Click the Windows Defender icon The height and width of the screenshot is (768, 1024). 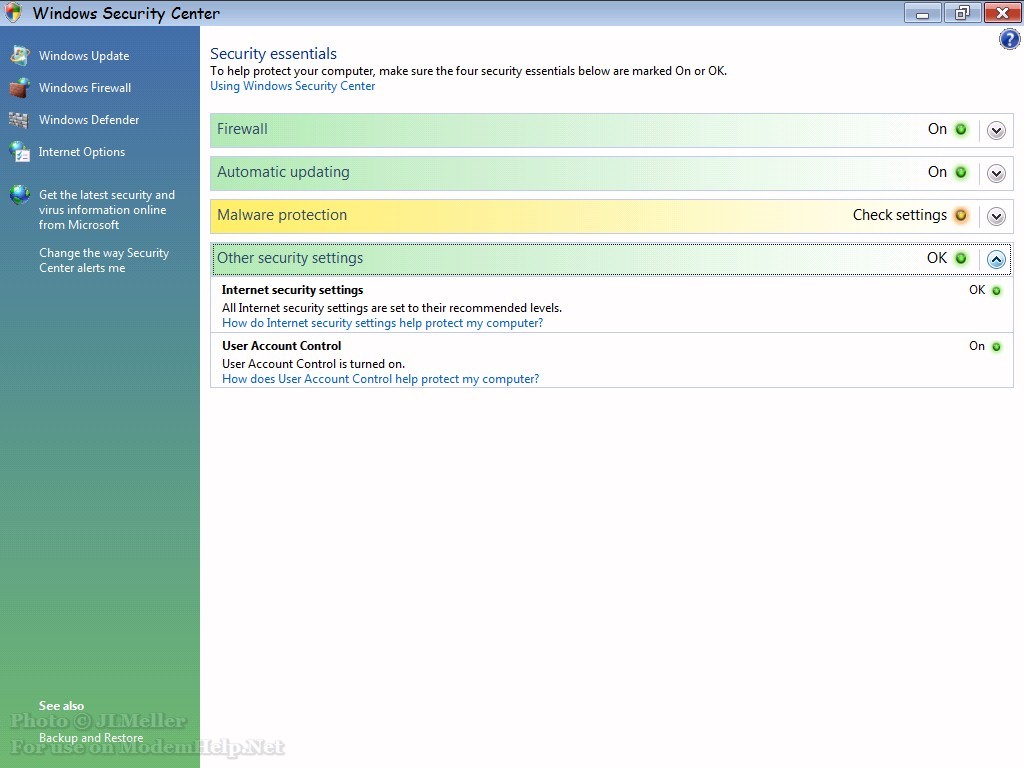19,120
